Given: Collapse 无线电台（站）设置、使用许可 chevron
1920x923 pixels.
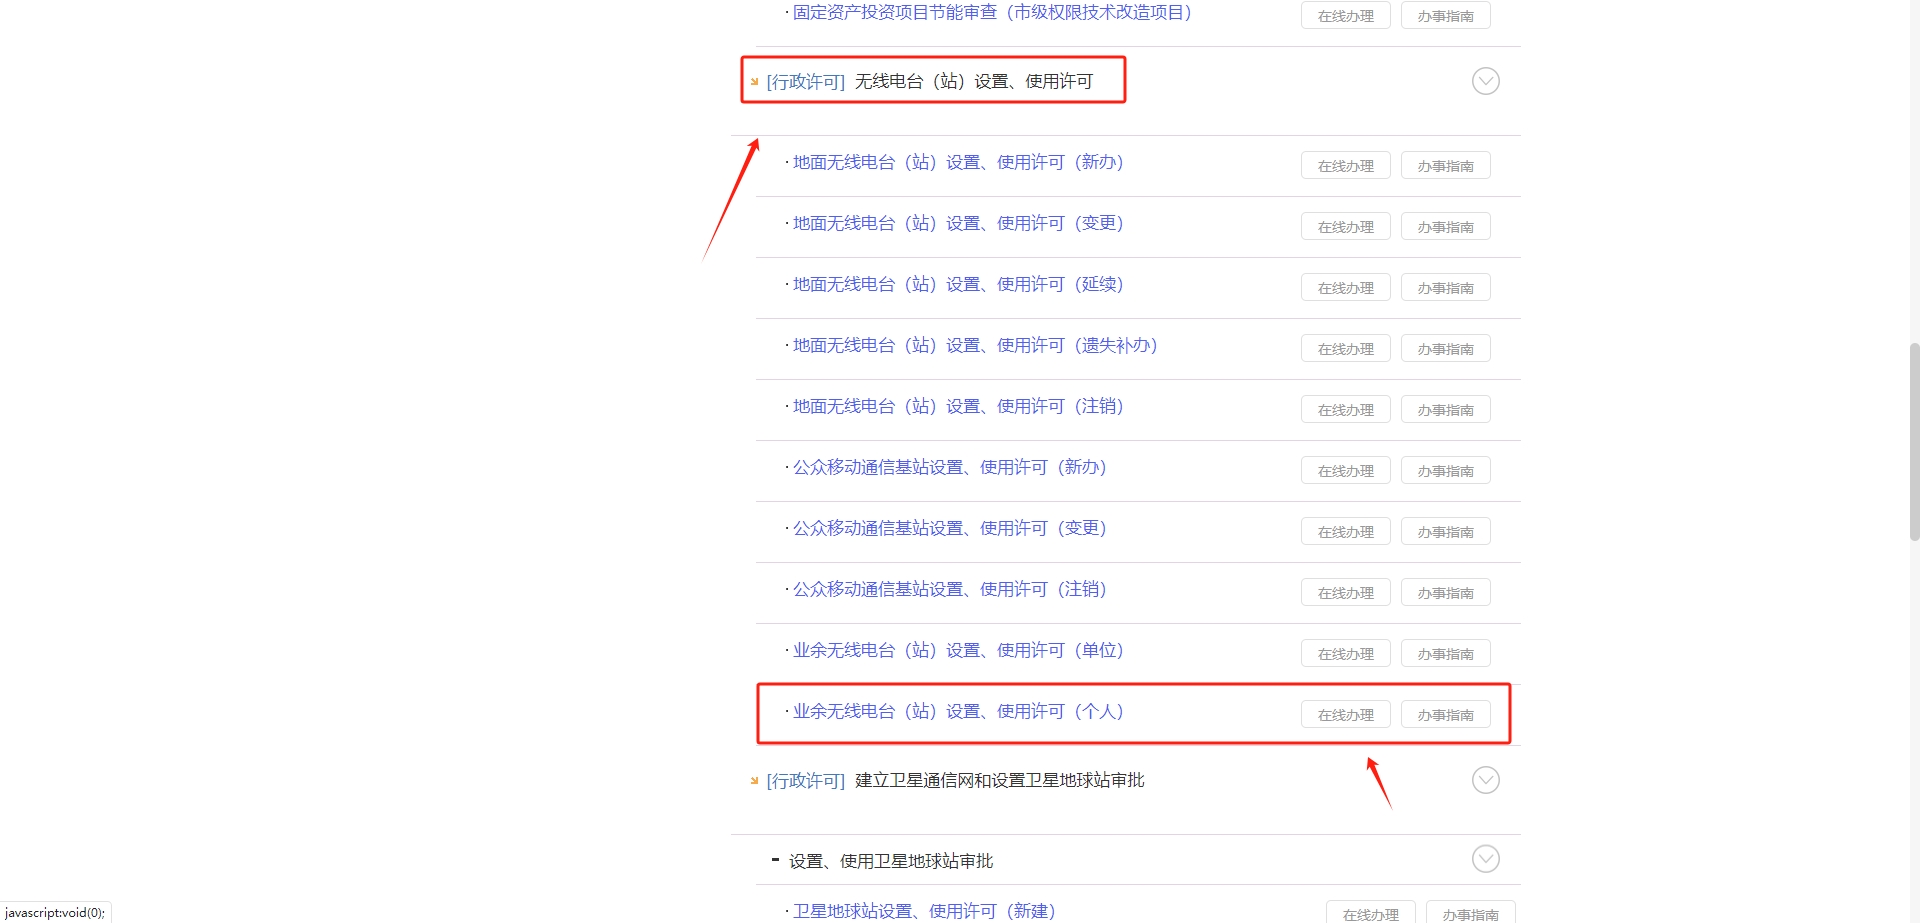Looking at the screenshot, I should click(1485, 81).
